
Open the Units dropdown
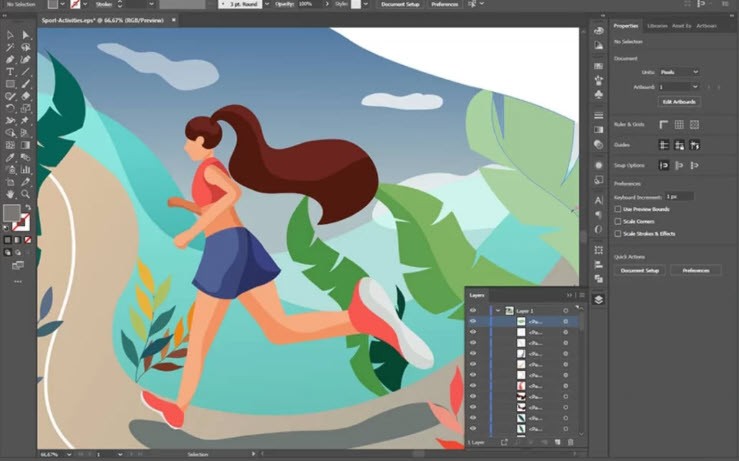click(x=679, y=72)
